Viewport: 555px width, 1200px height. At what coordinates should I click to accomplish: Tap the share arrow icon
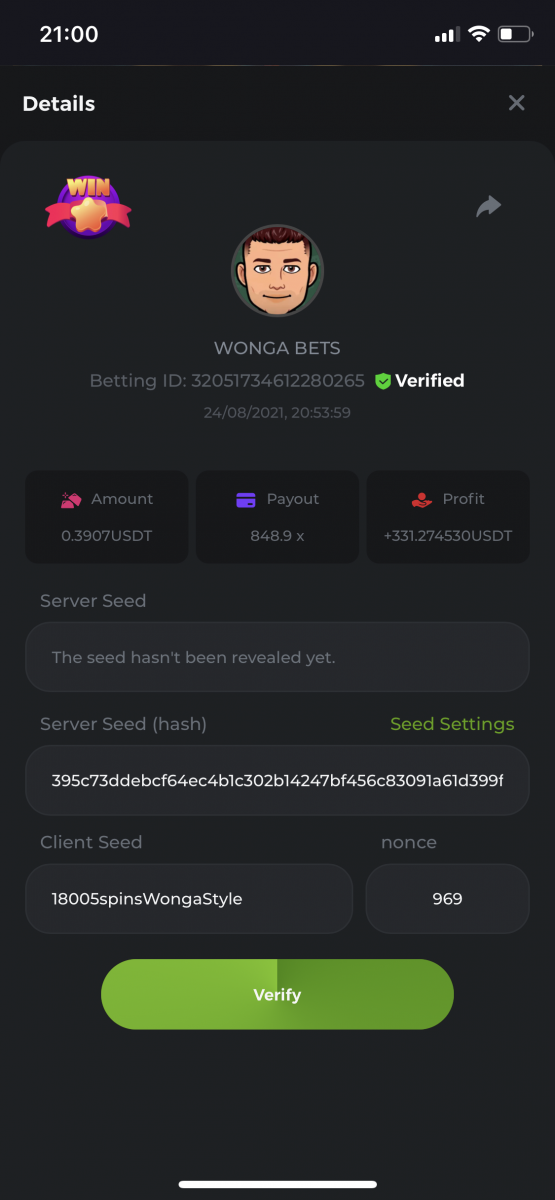(488, 206)
